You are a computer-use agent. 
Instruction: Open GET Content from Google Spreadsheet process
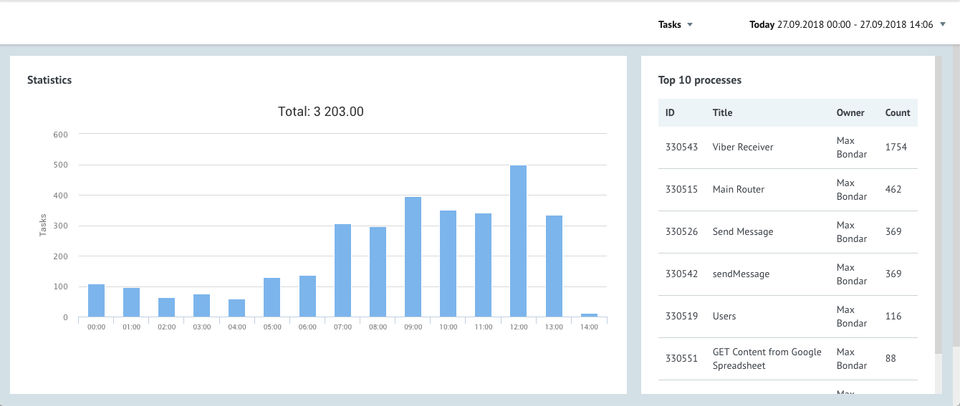click(766, 359)
